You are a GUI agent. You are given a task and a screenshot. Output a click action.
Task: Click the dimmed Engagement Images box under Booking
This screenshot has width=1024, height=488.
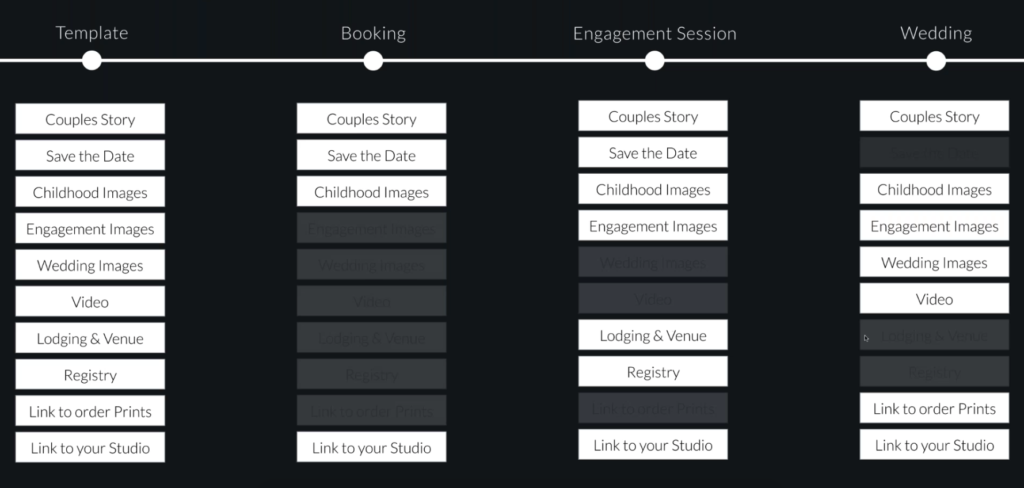pyautogui.click(x=372, y=228)
